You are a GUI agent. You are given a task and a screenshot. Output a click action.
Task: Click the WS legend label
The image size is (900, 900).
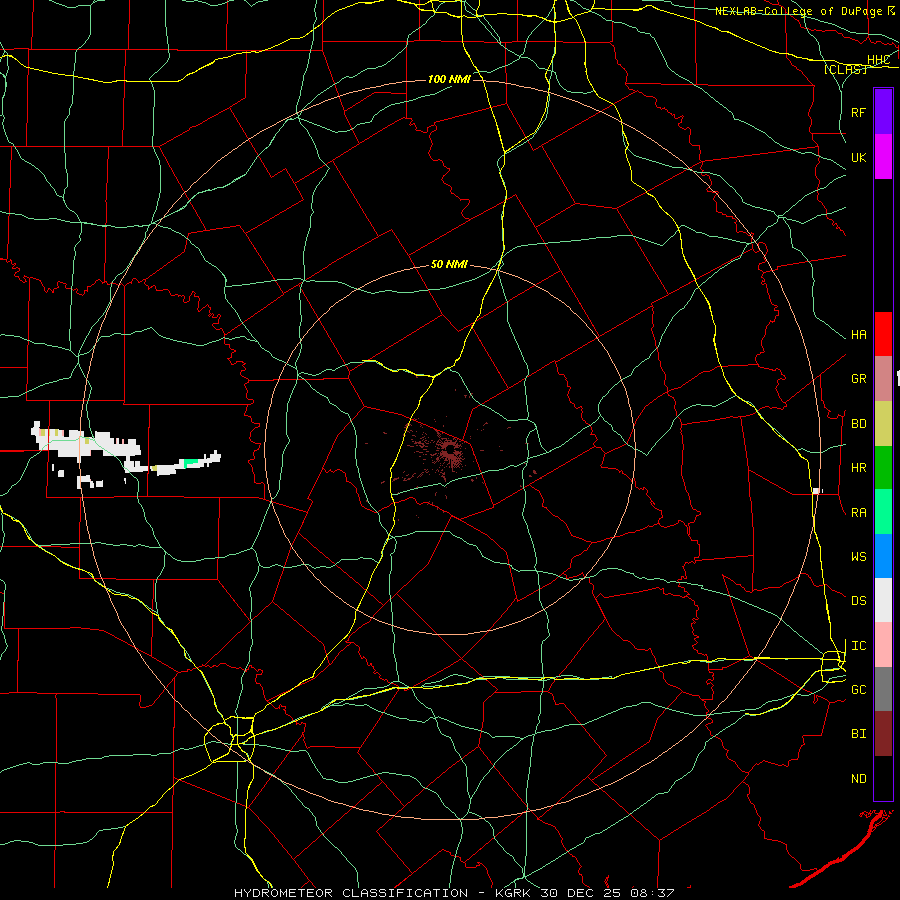click(858, 557)
